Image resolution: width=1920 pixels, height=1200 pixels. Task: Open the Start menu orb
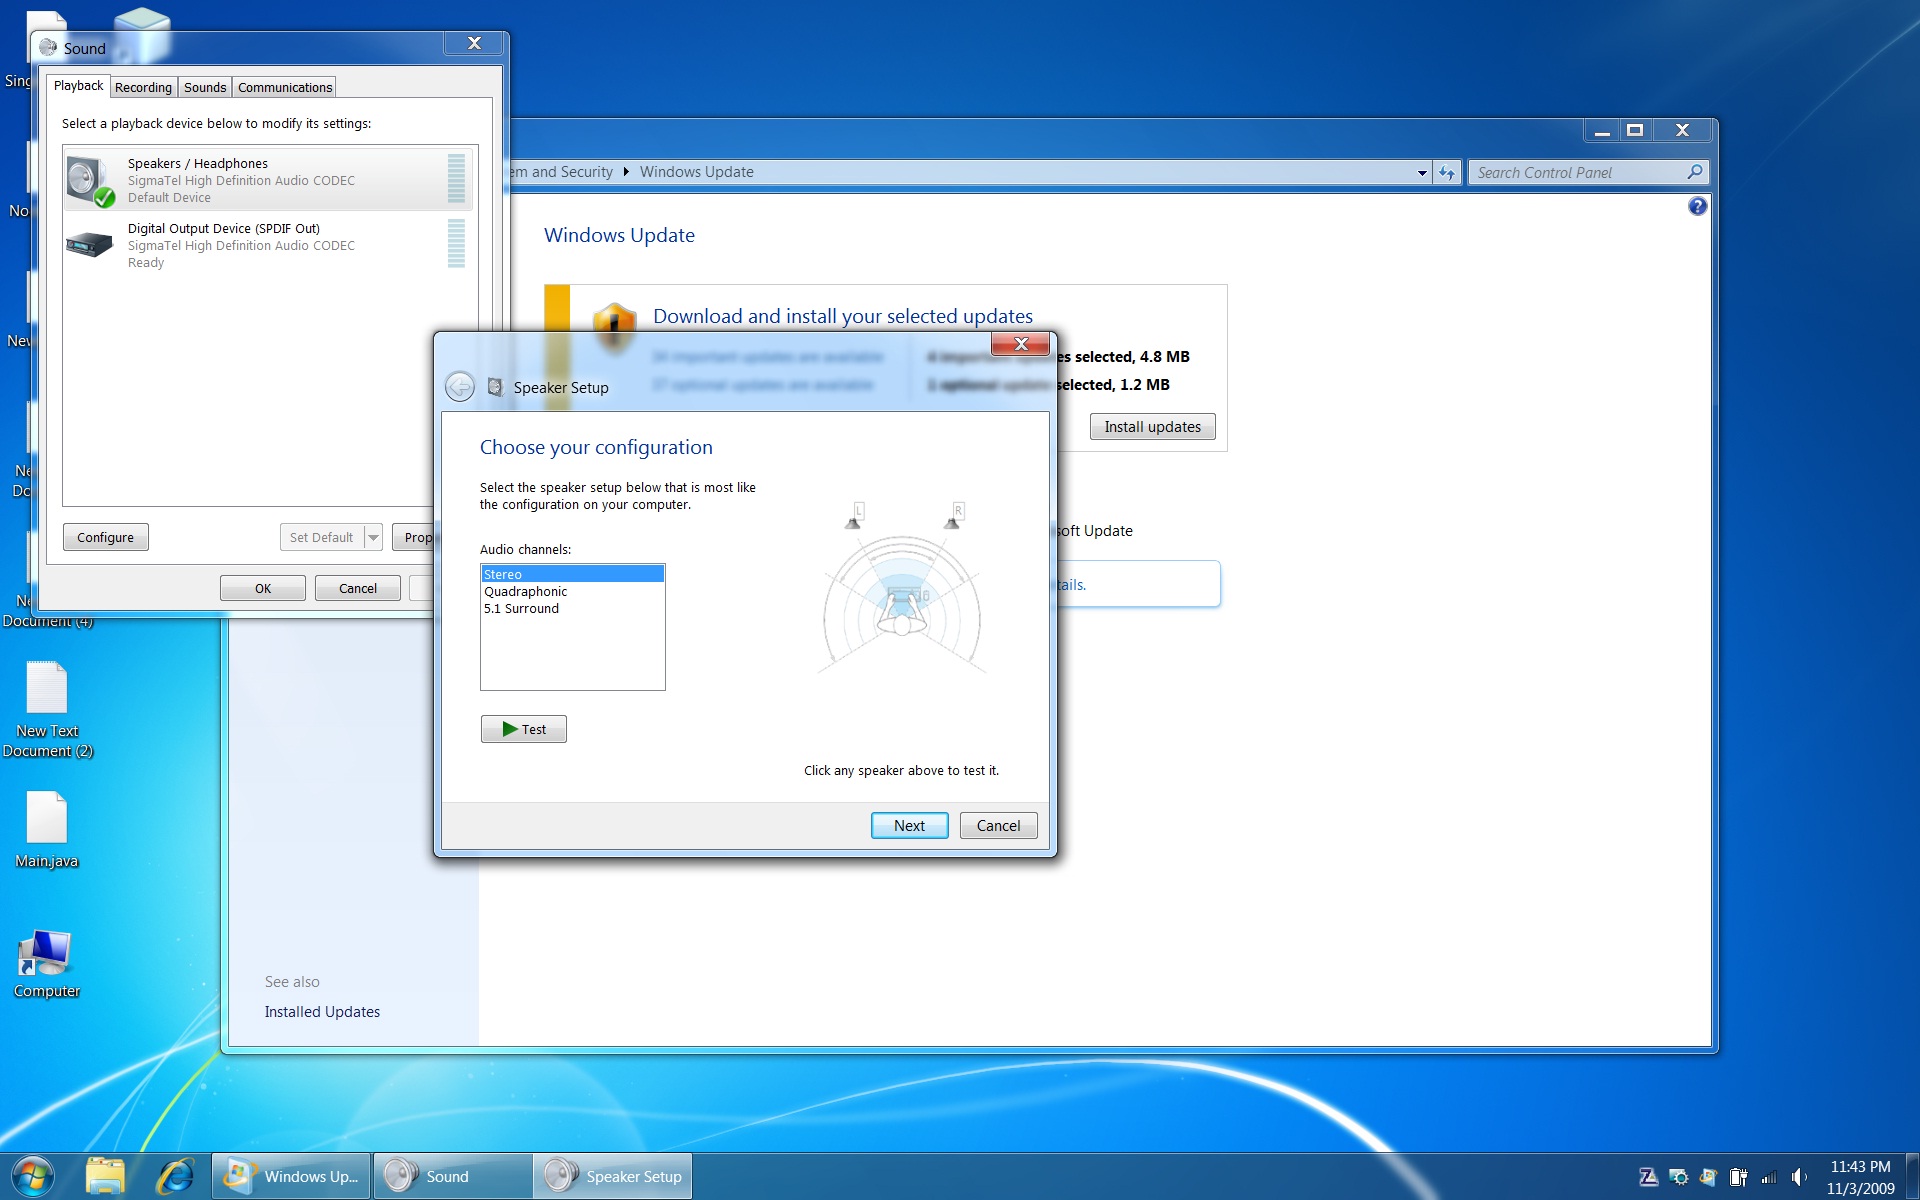33,1176
